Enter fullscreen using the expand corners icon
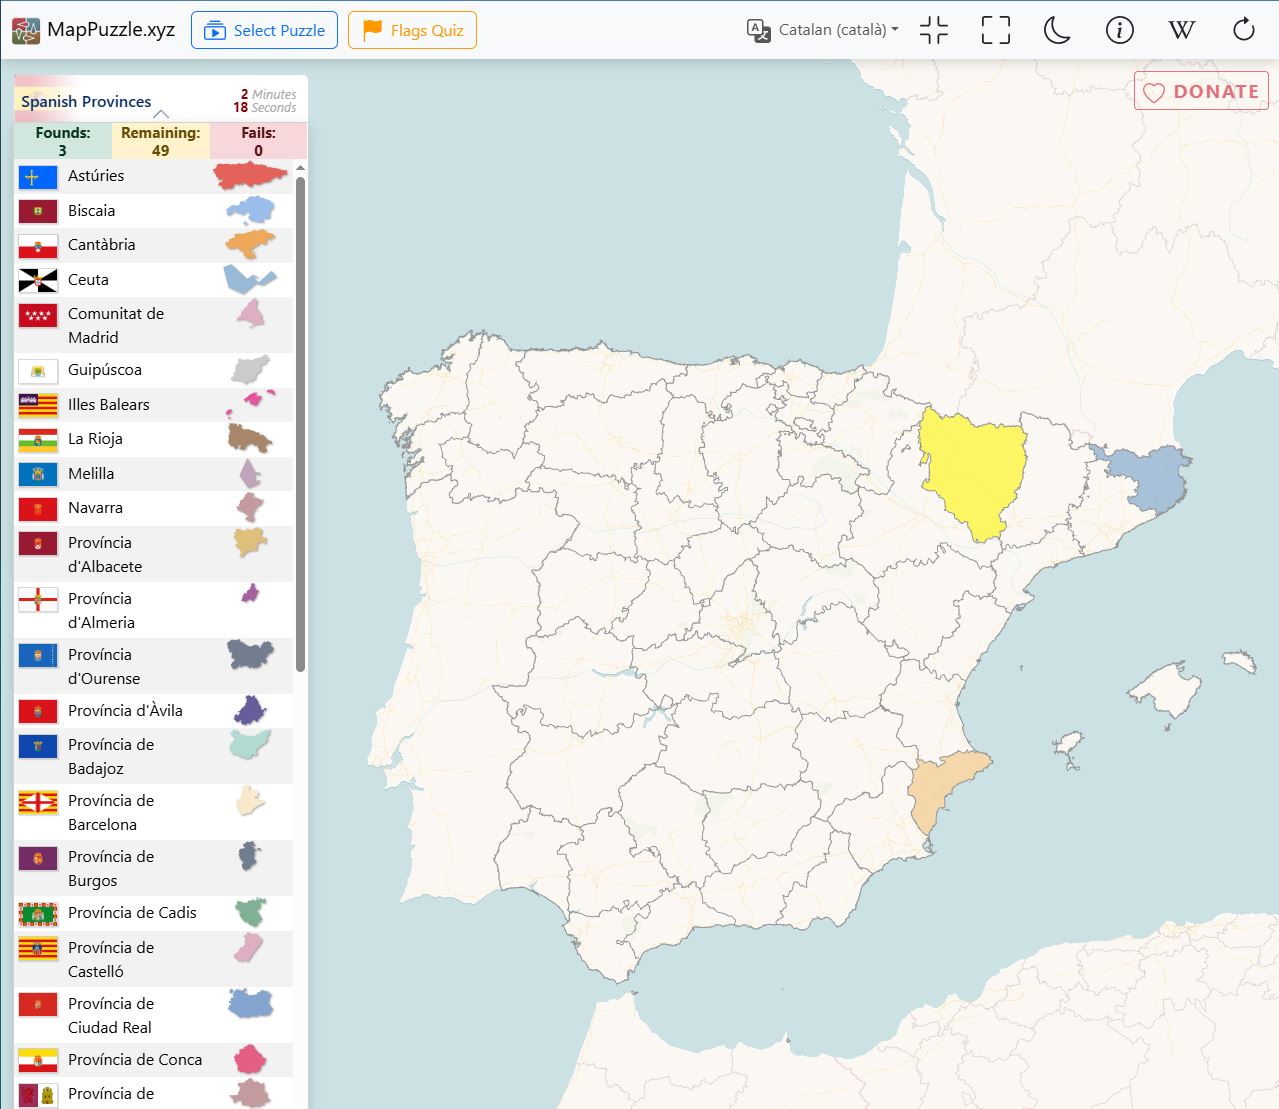The height and width of the screenshot is (1109, 1279). (995, 30)
